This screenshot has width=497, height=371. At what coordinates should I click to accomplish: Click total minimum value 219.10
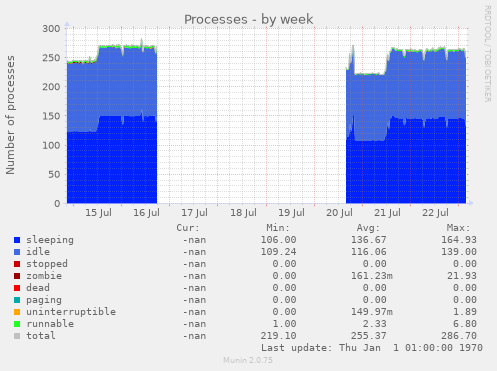(x=278, y=336)
